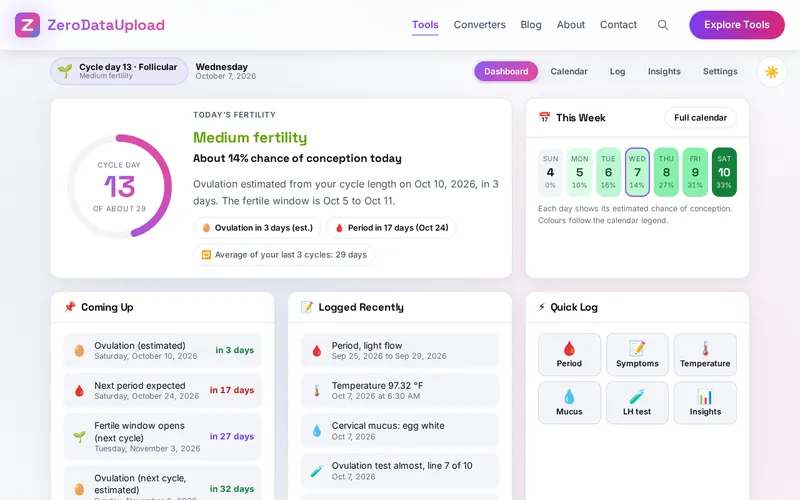Screen dimensions: 800x500
Task: Click "in 3 days" in Ovulation row
Action: (x=235, y=350)
